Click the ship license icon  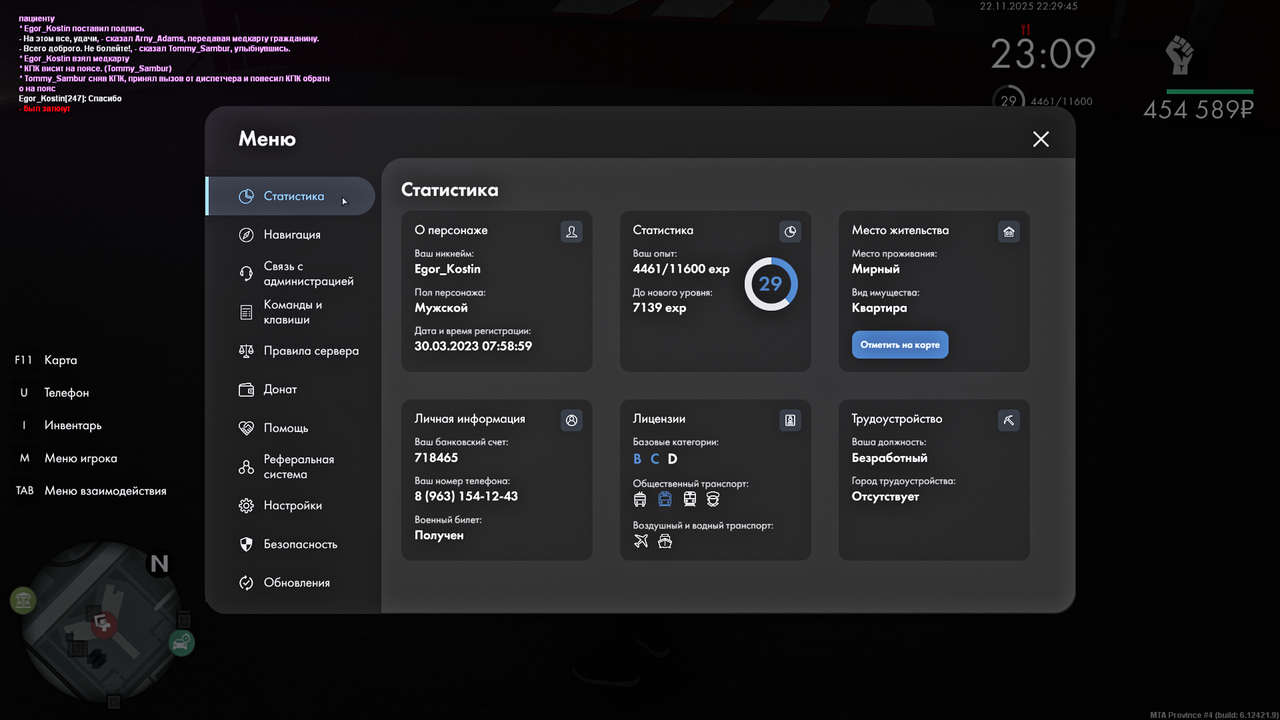(x=665, y=541)
